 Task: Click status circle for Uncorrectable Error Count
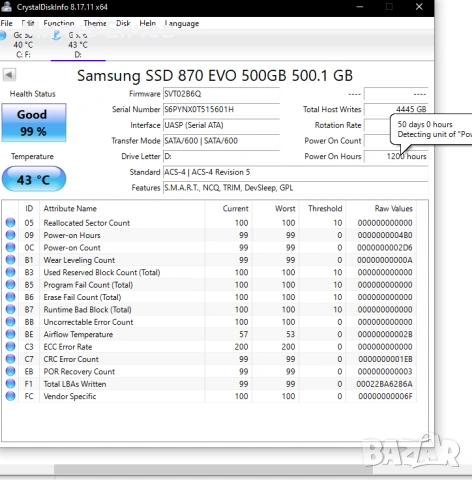tap(11, 321)
